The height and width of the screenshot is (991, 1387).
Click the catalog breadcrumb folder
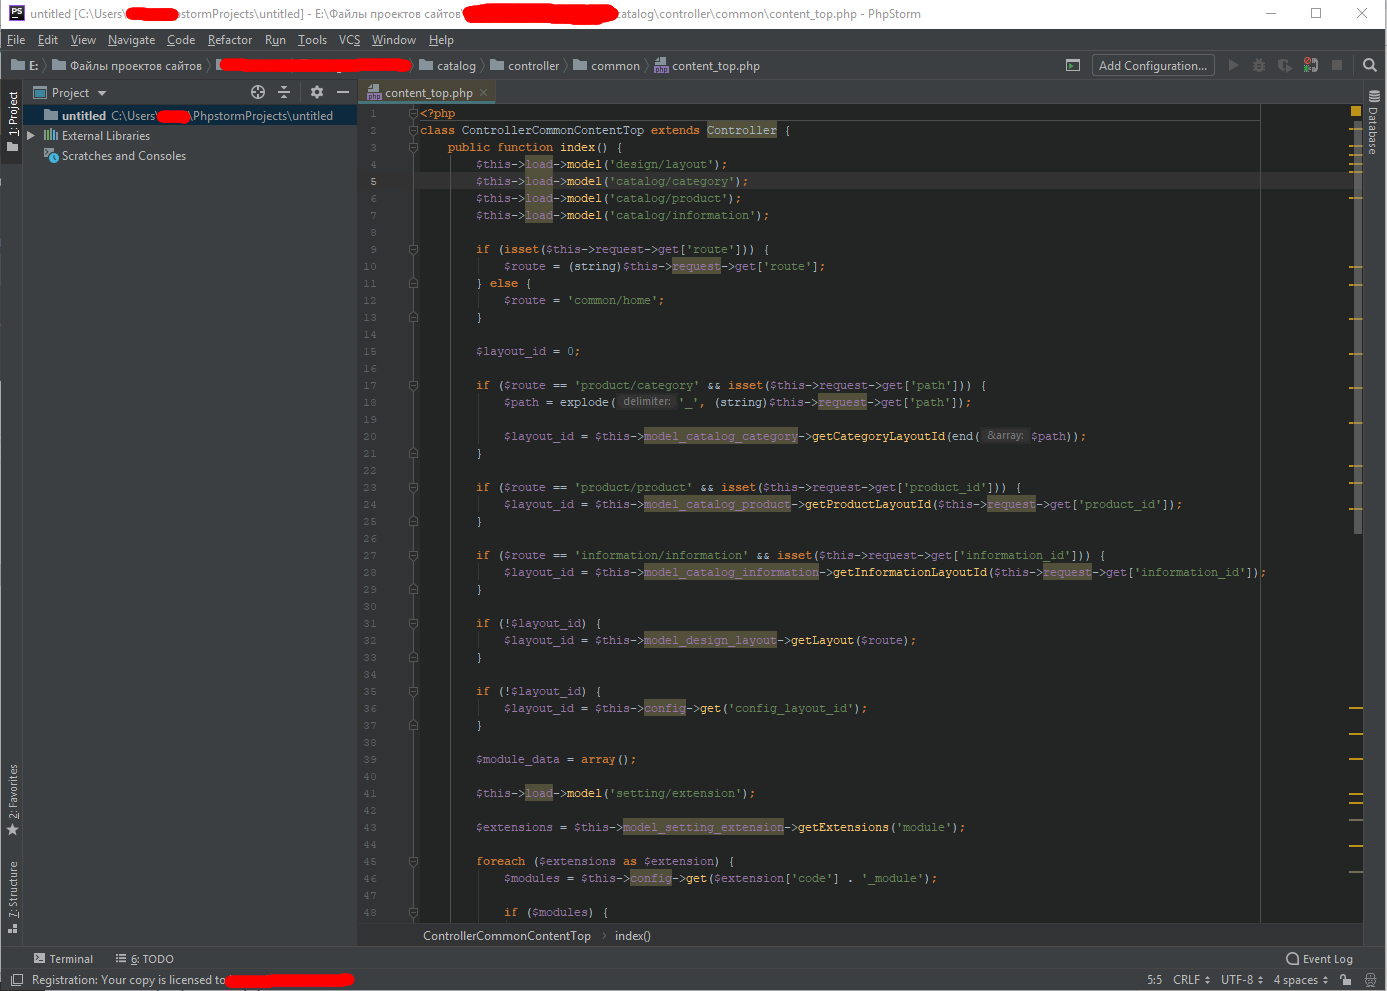pyautogui.click(x=448, y=65)
